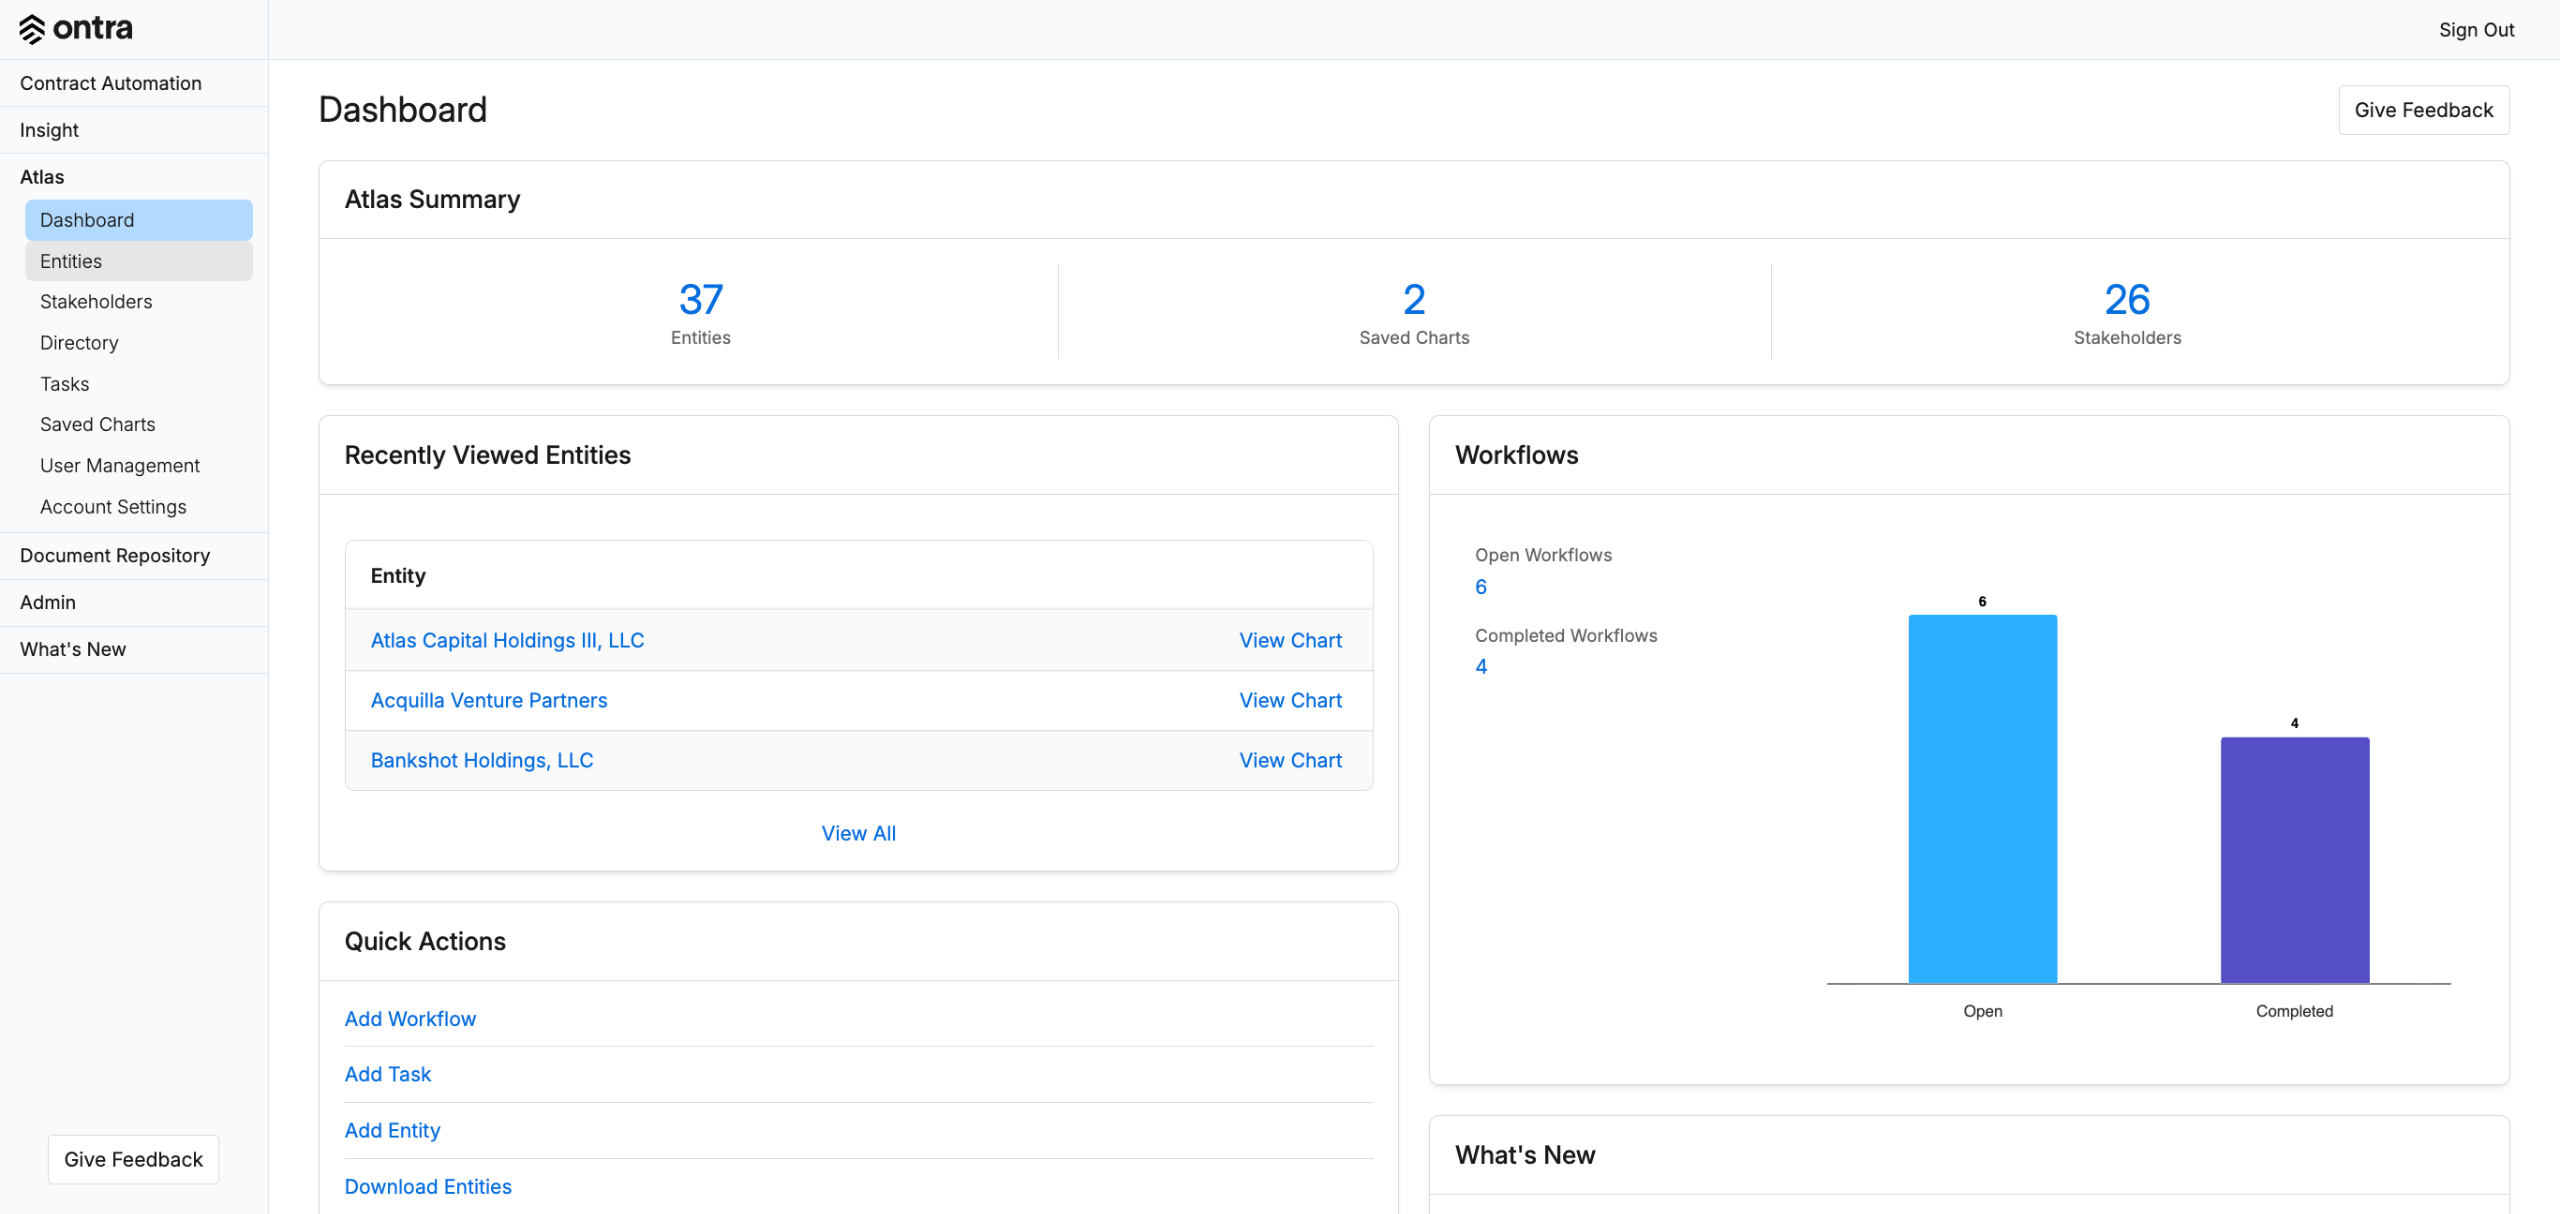Open Atlas Capital Holdings III, LLC entity
Screen dimensions: 2560x1214
pyautogui.click(x=507, y=640)
